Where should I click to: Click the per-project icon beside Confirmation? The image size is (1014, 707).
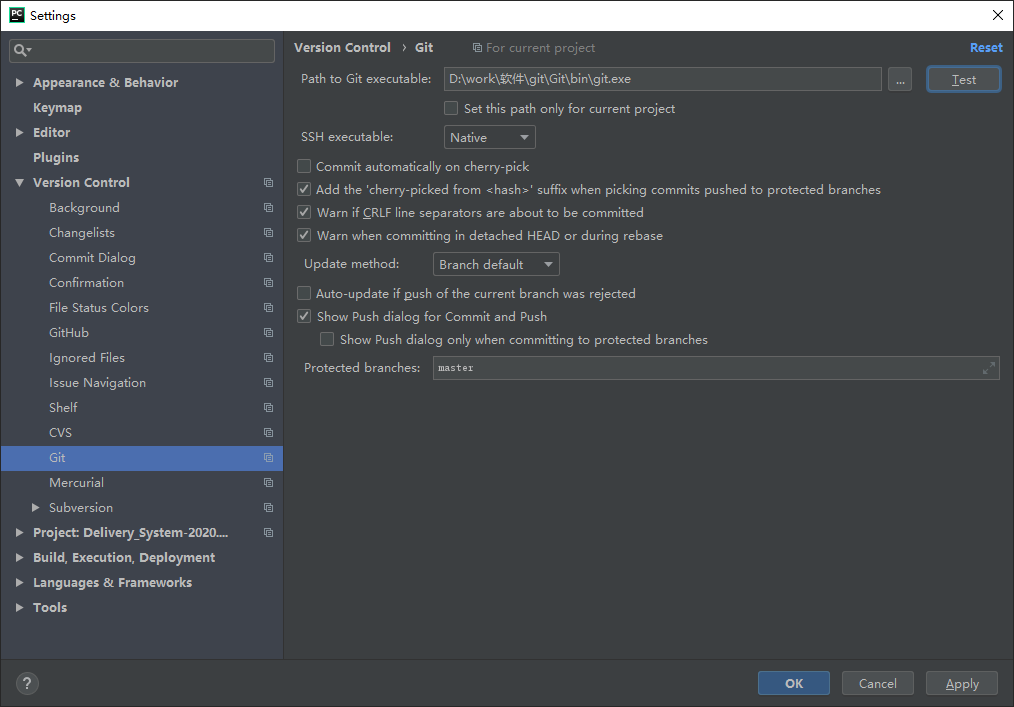pos(268,283)
